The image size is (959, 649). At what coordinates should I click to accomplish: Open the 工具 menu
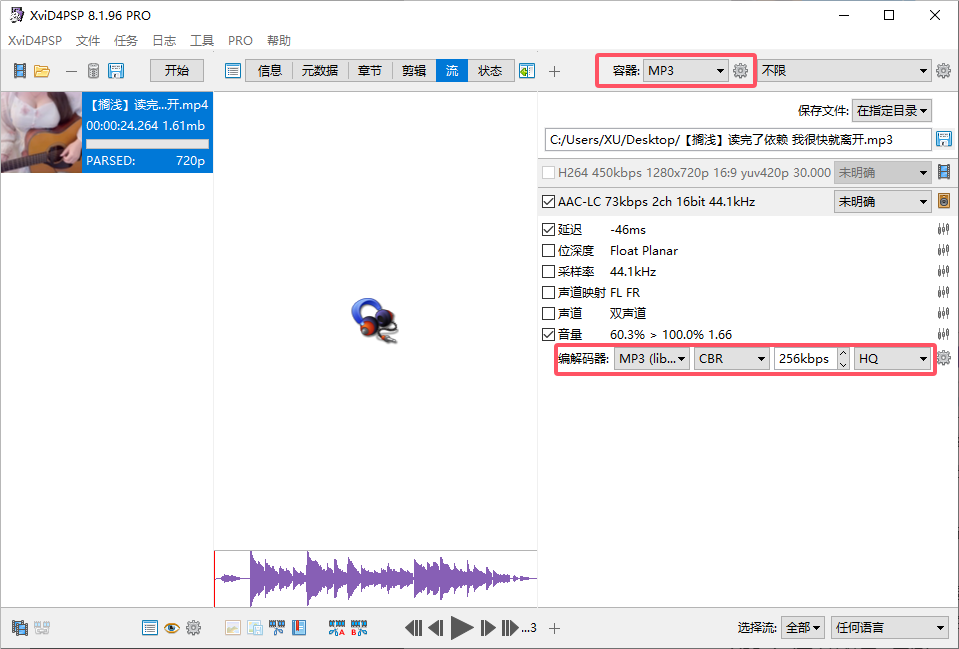click(201, 40)
